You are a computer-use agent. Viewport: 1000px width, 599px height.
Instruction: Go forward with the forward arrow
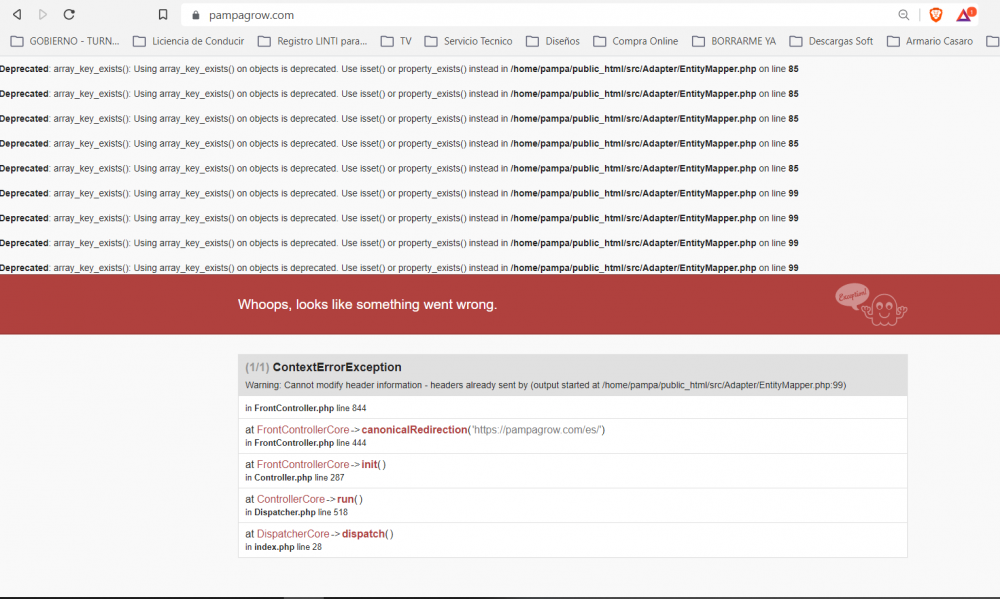(41, 14)
